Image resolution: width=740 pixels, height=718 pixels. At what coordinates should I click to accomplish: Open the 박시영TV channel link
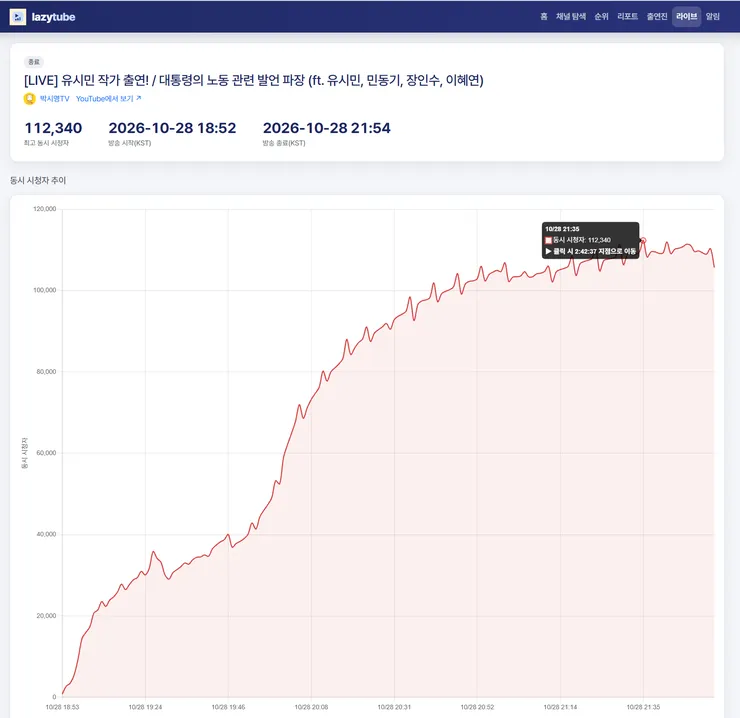[x=54, y=99]
